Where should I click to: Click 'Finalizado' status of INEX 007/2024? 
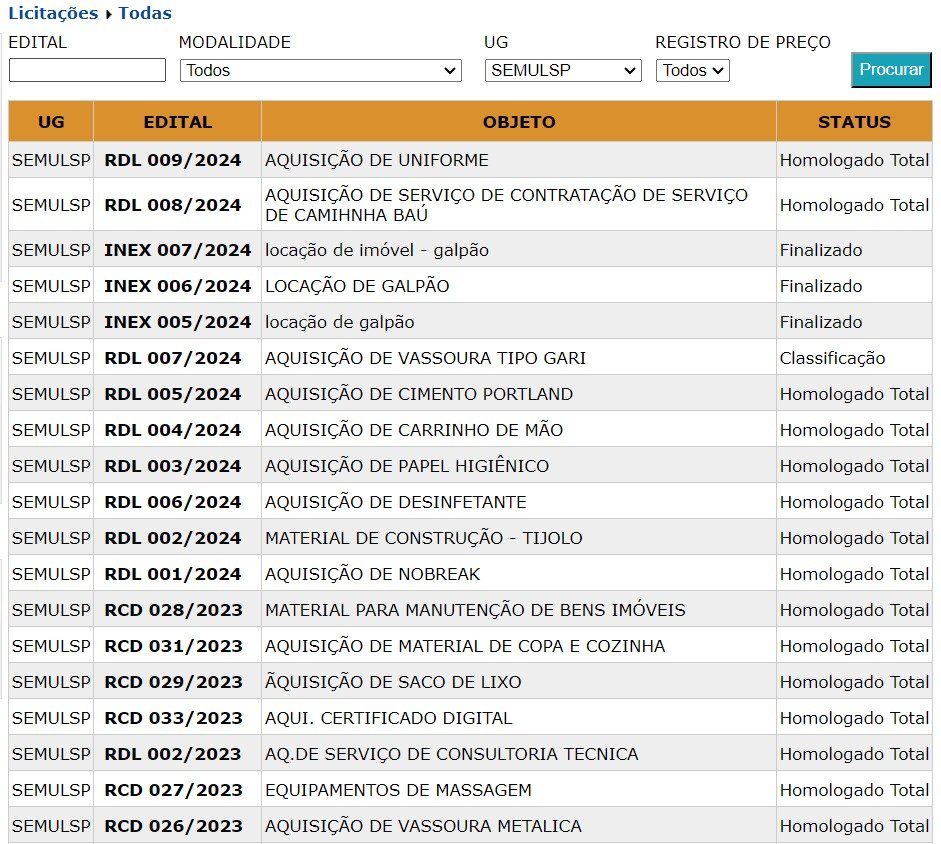click(821, 250)
